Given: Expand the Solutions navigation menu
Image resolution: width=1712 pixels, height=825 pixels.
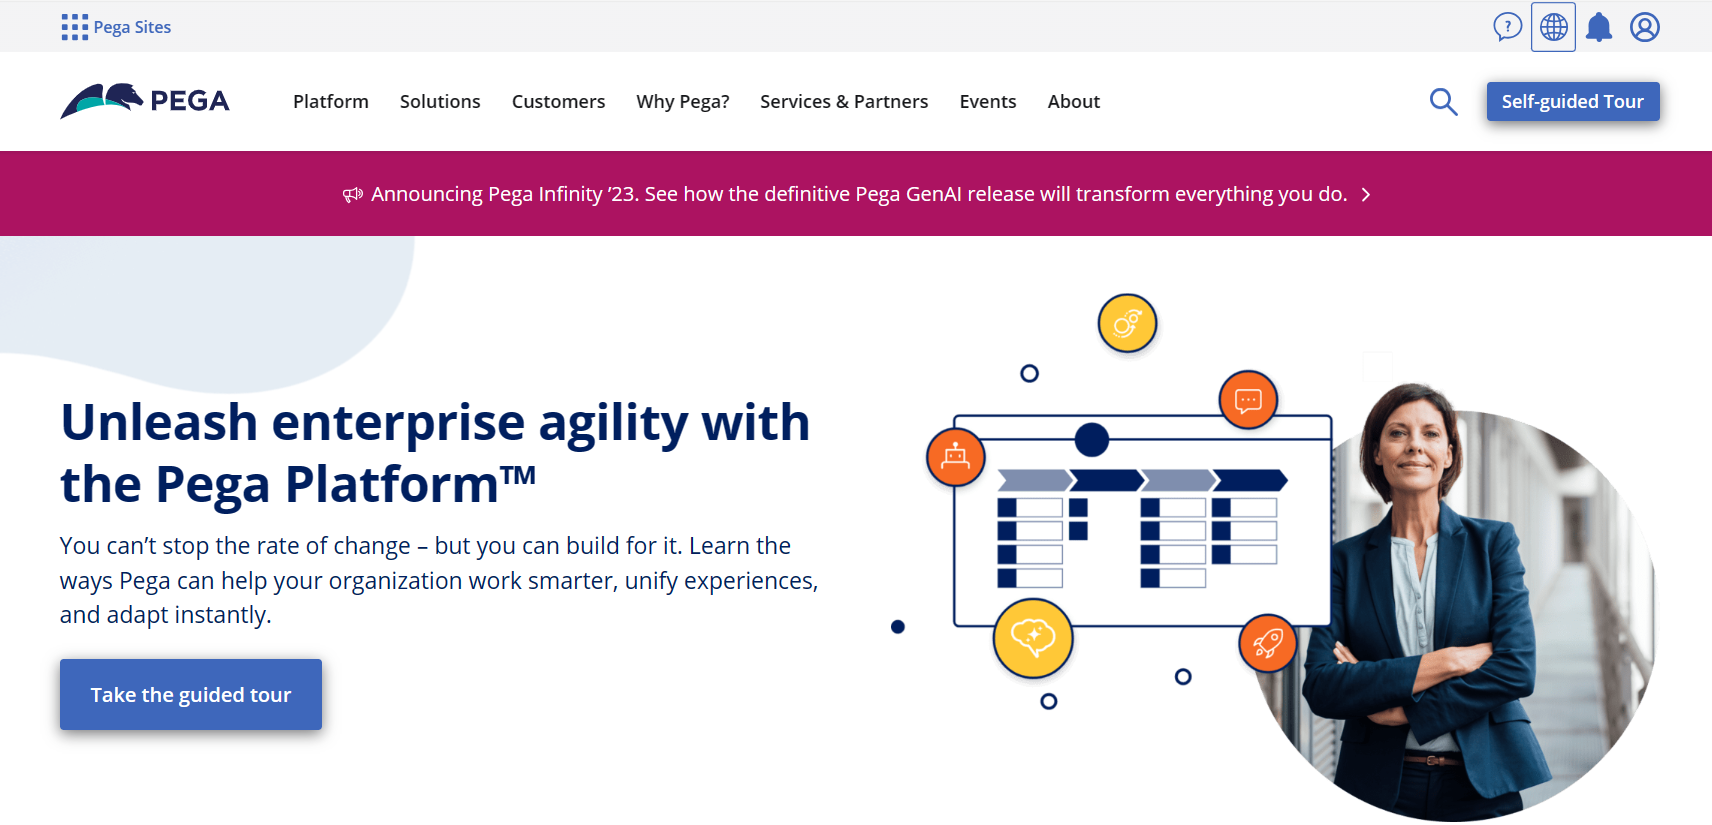Looking at the screenshot, I should tap(440, 102).
